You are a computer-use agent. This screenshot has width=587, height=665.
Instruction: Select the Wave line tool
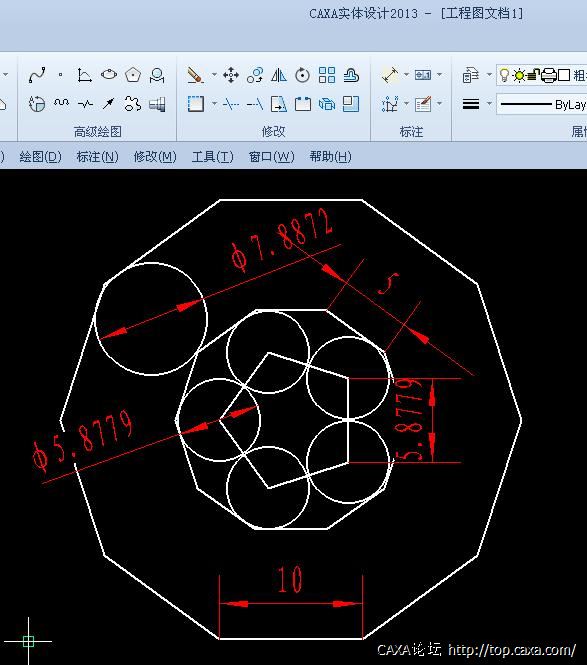(x=61, y=103)
